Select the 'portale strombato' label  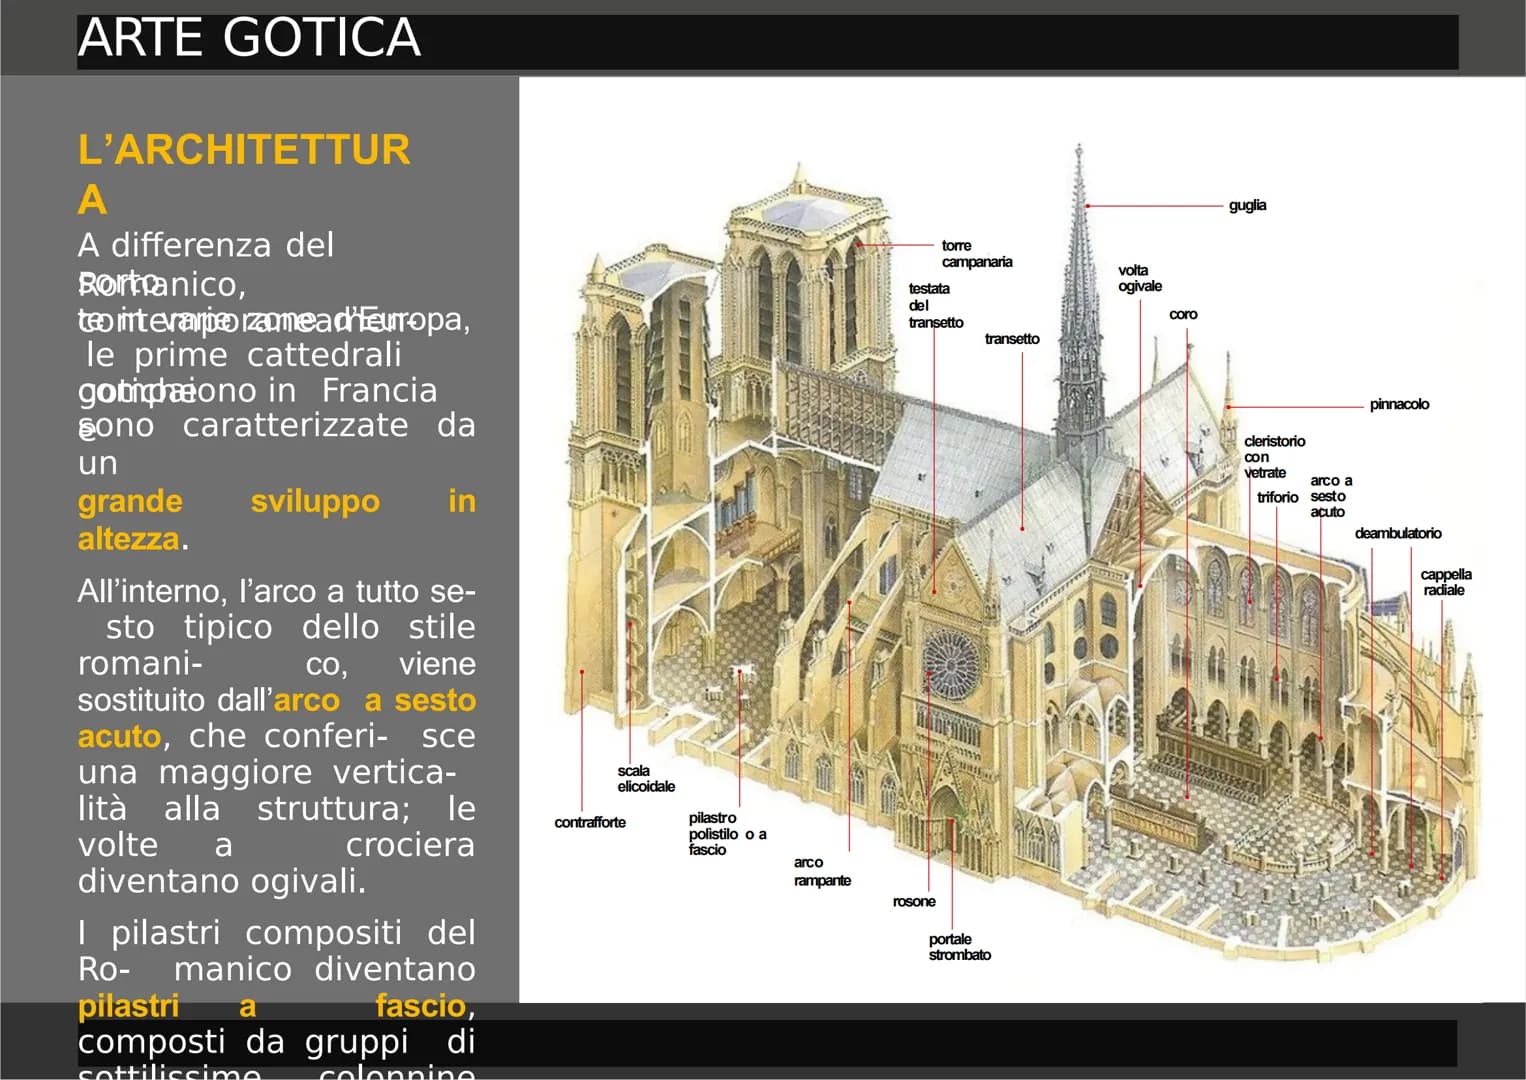coord(959,946)
